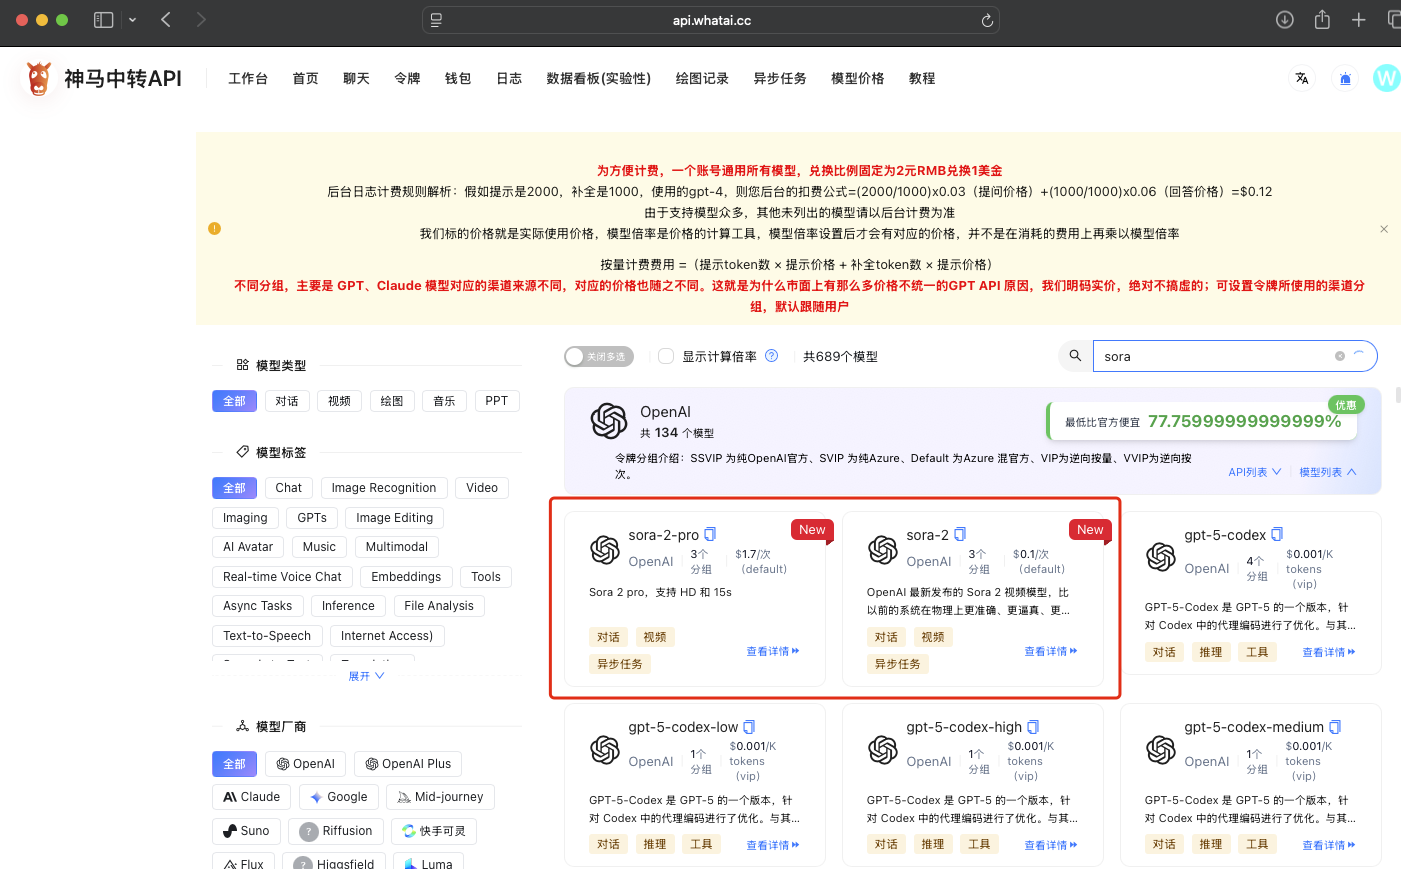The height and width of the screenshot is (869, 1401).
Task: Toggle the browser sidebar panel icon
Action: click(103, 20)
